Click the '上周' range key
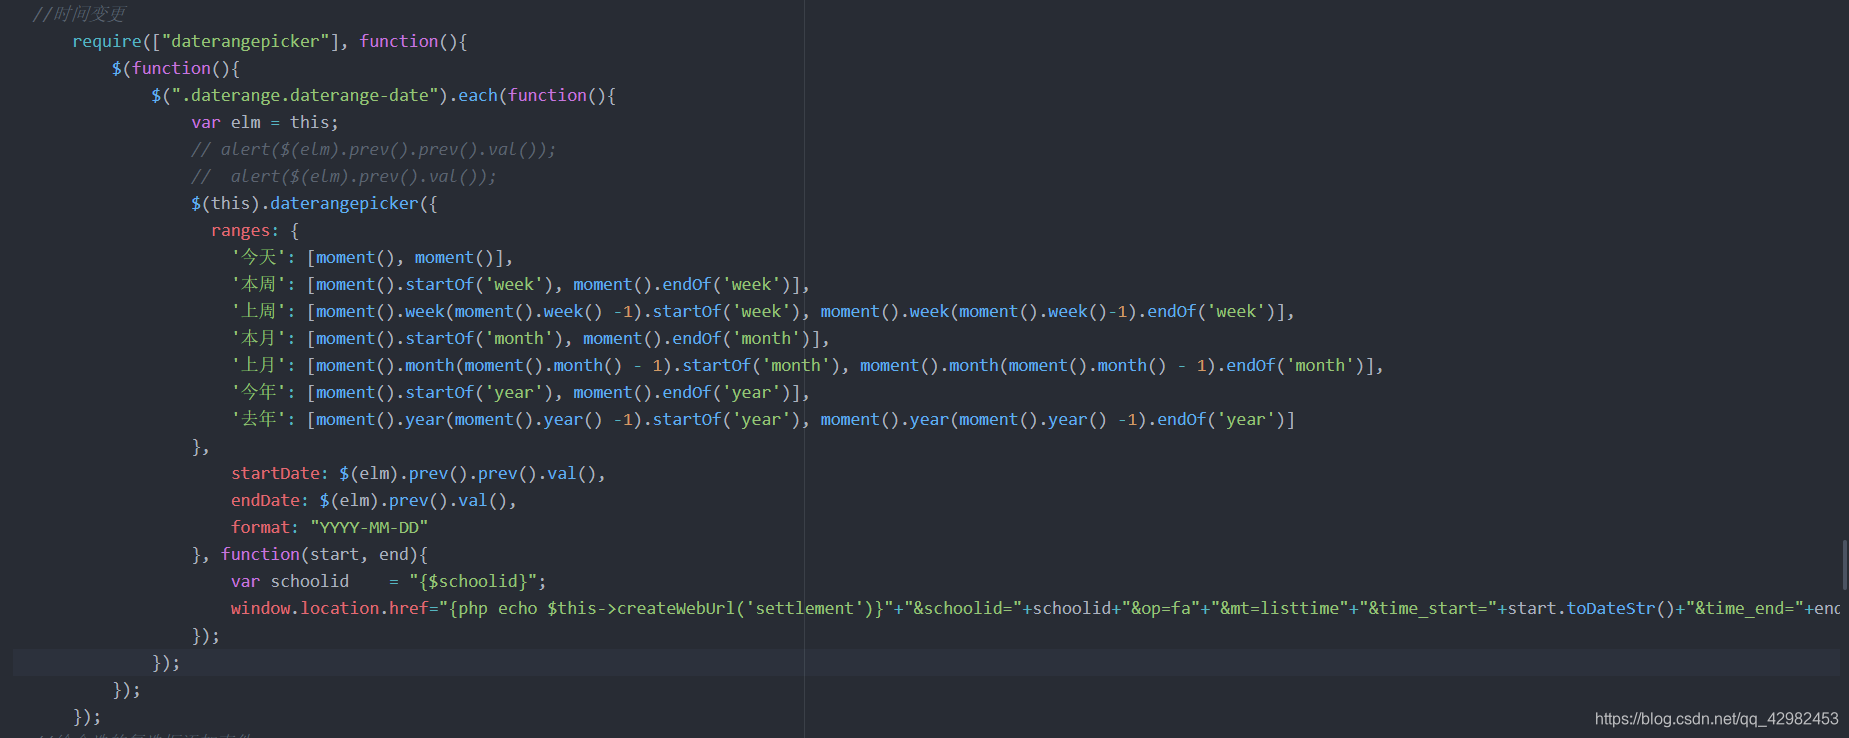Screen dimensions: 1849x738 pos(258,311)
